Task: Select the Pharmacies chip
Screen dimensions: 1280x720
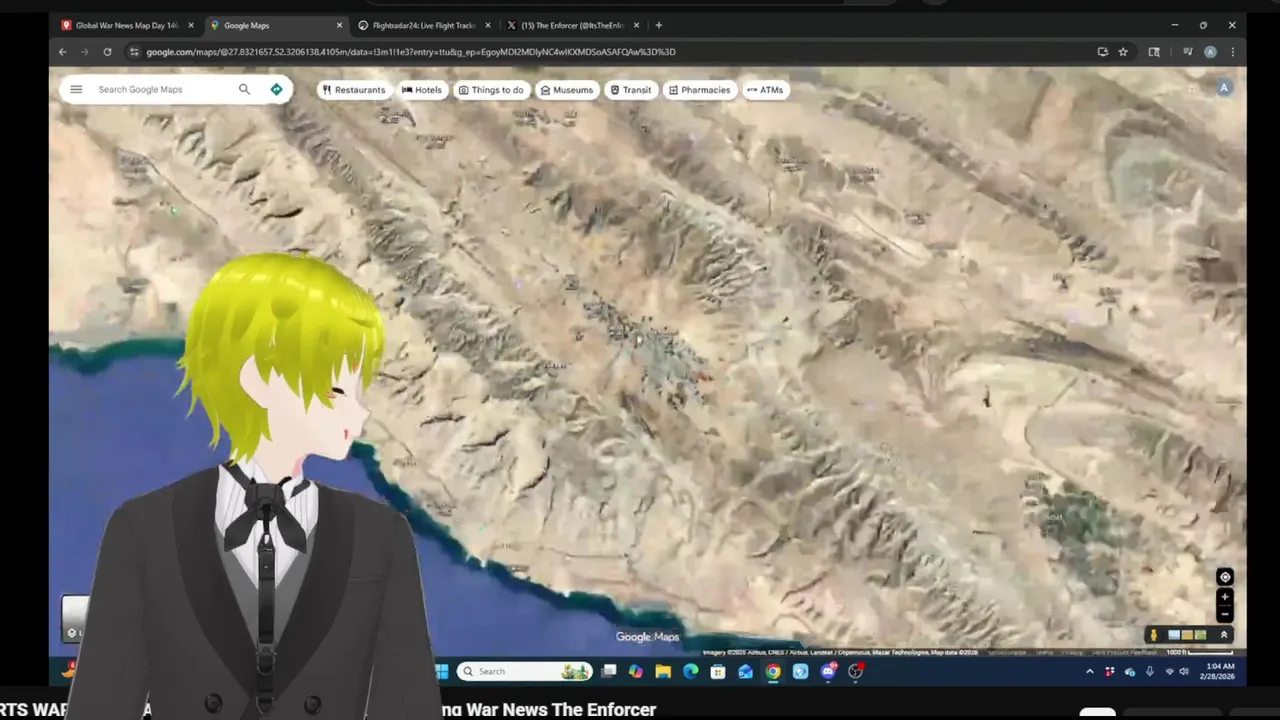Action: coord(700,90)
